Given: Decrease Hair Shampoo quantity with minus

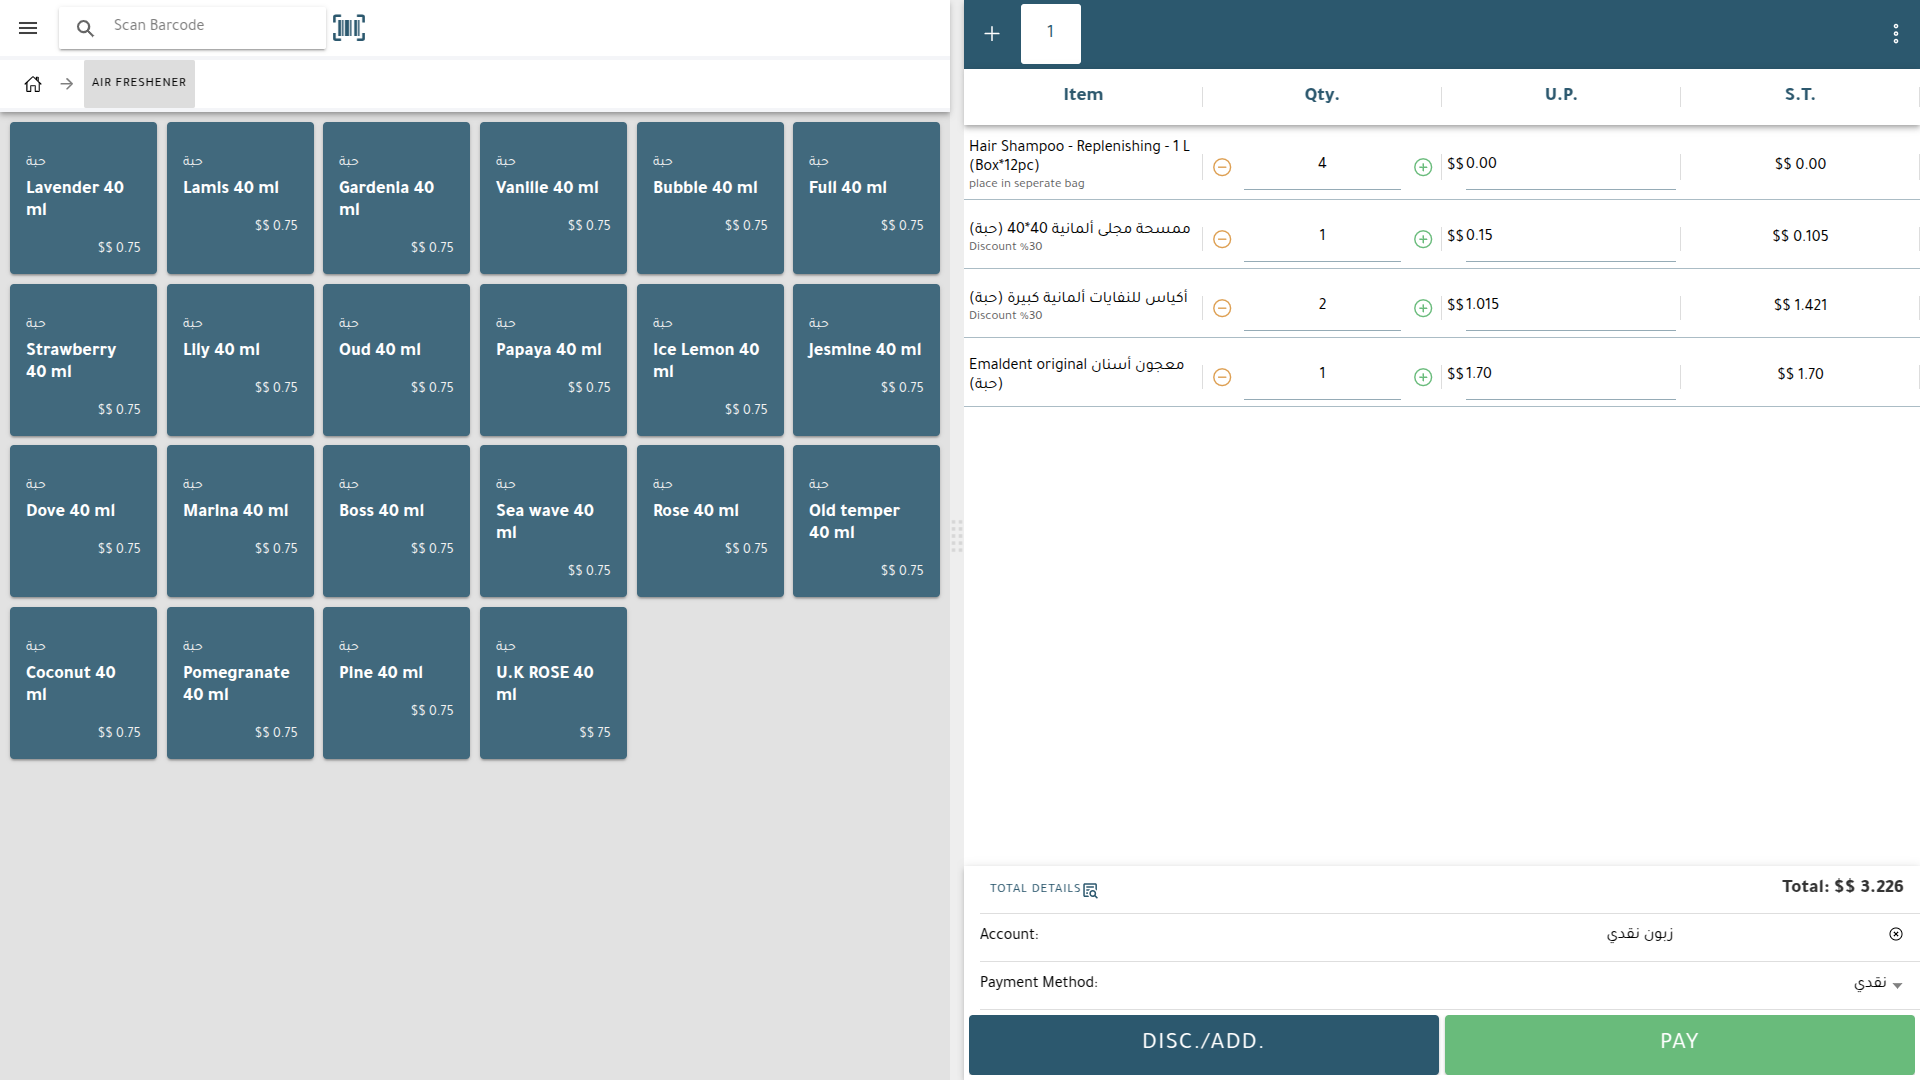Looking at the screenshot, I should click(1222, 167).
